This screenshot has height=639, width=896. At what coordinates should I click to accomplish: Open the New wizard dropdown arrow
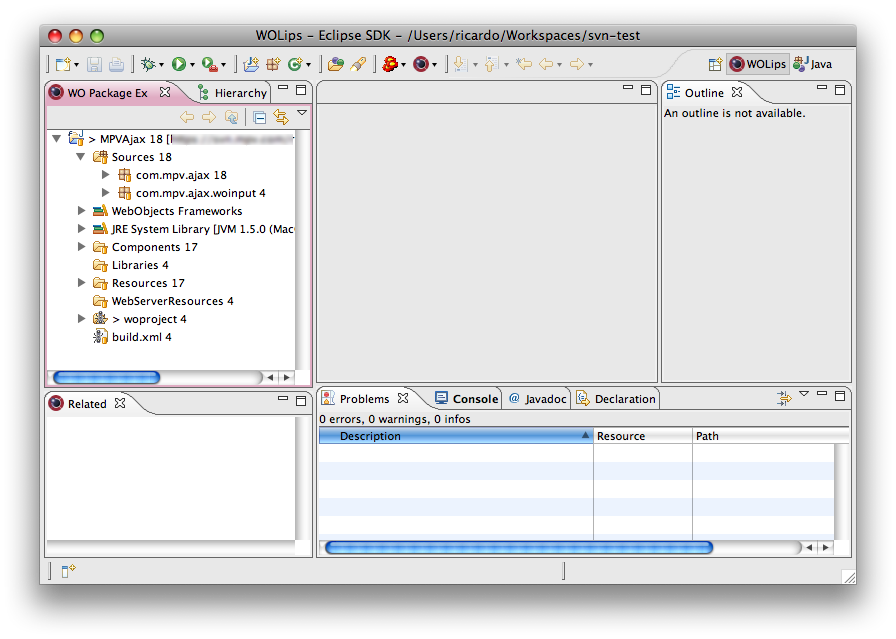(x=76, y=65)
